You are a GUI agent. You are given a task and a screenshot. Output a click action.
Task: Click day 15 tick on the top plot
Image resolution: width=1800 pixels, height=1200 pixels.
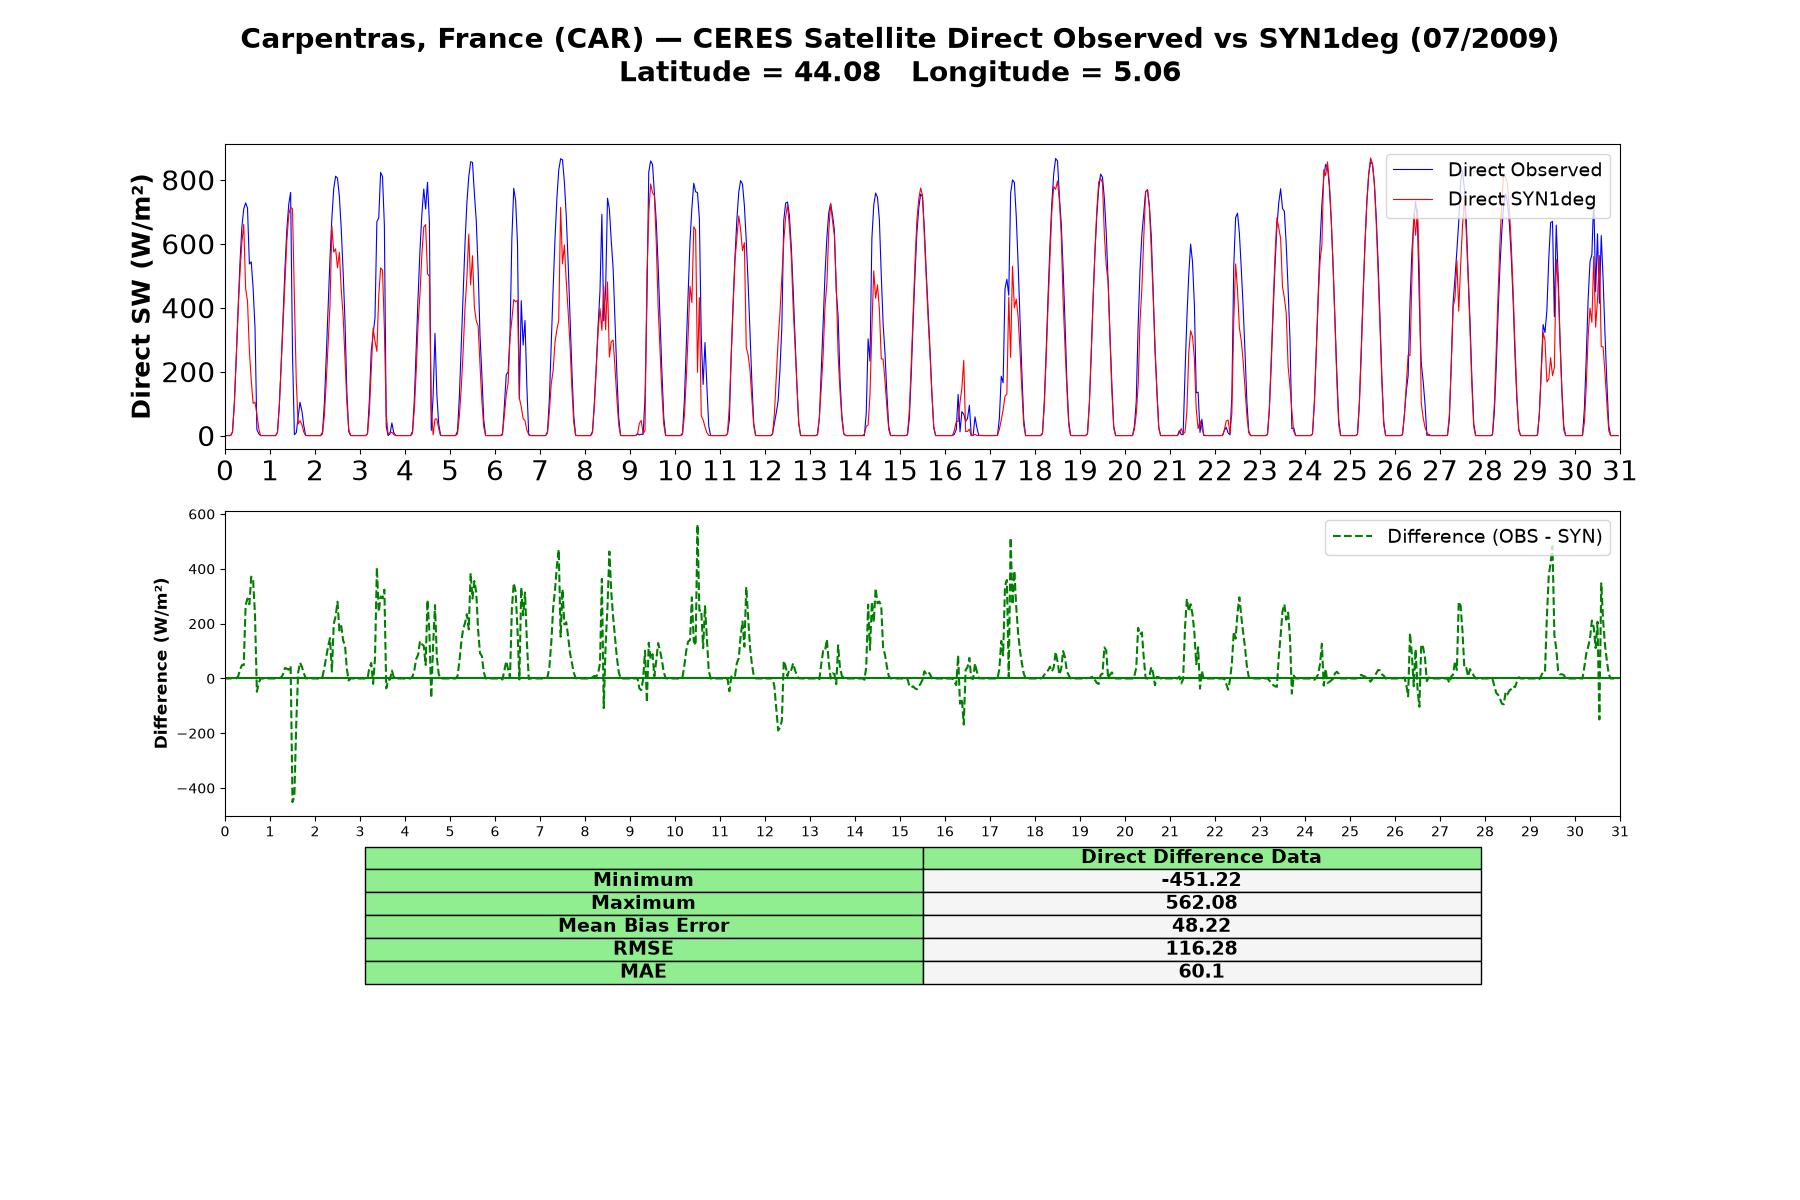click(899, 470)
